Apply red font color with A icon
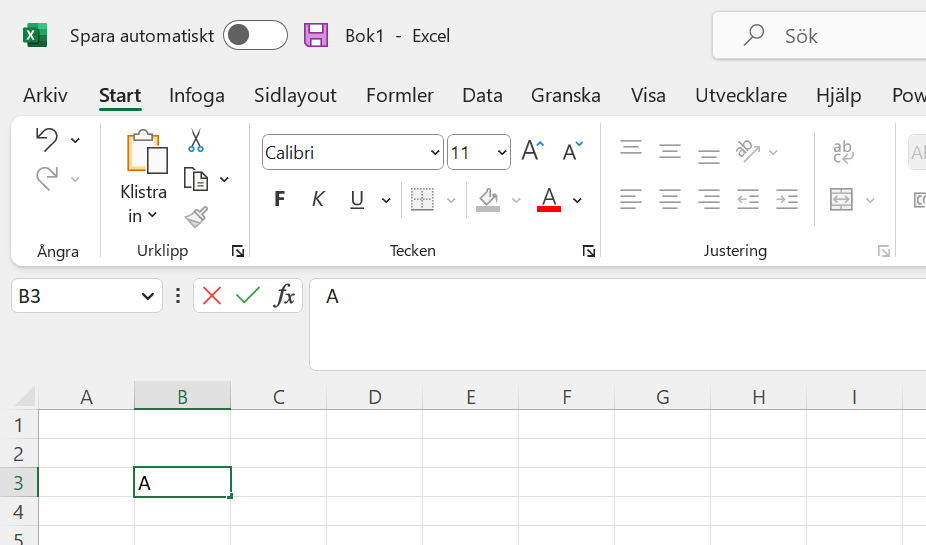The height and width of the screenshot is (545, 926). (x=549, y=200)
